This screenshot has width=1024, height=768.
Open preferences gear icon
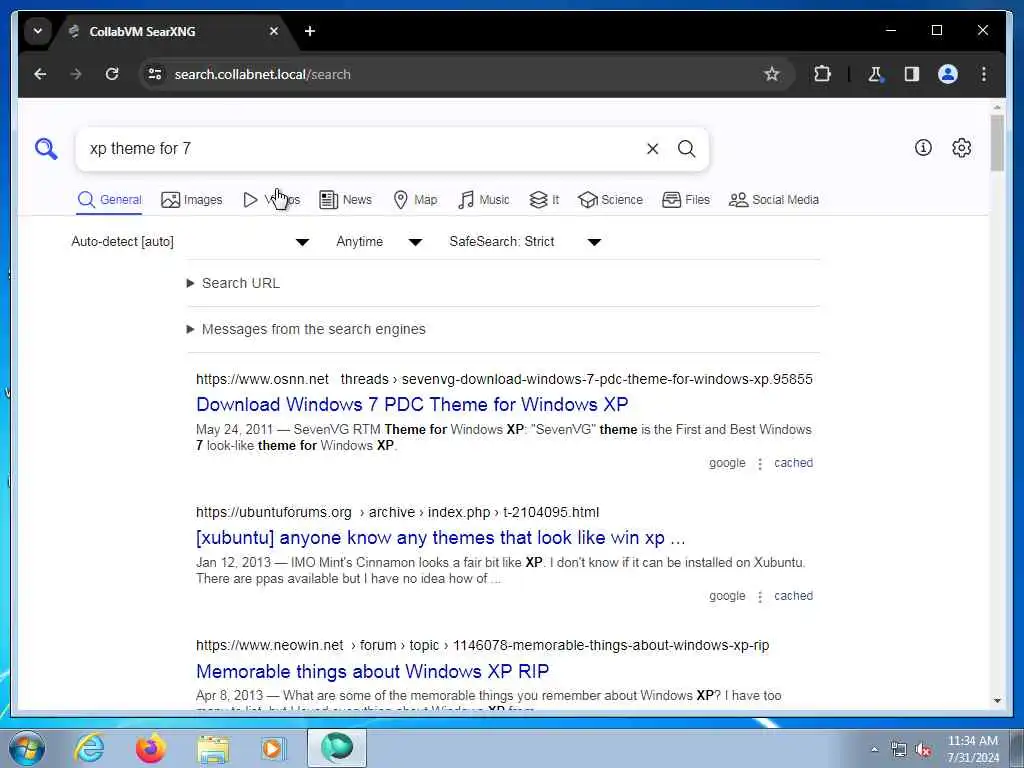click(961, 148)
